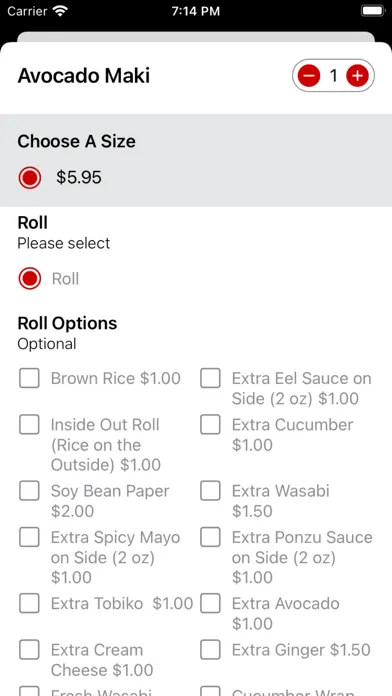This screenshot has height=696, width=392.
Task: Select the $5.95 size radio button
Action: [30, 178]
